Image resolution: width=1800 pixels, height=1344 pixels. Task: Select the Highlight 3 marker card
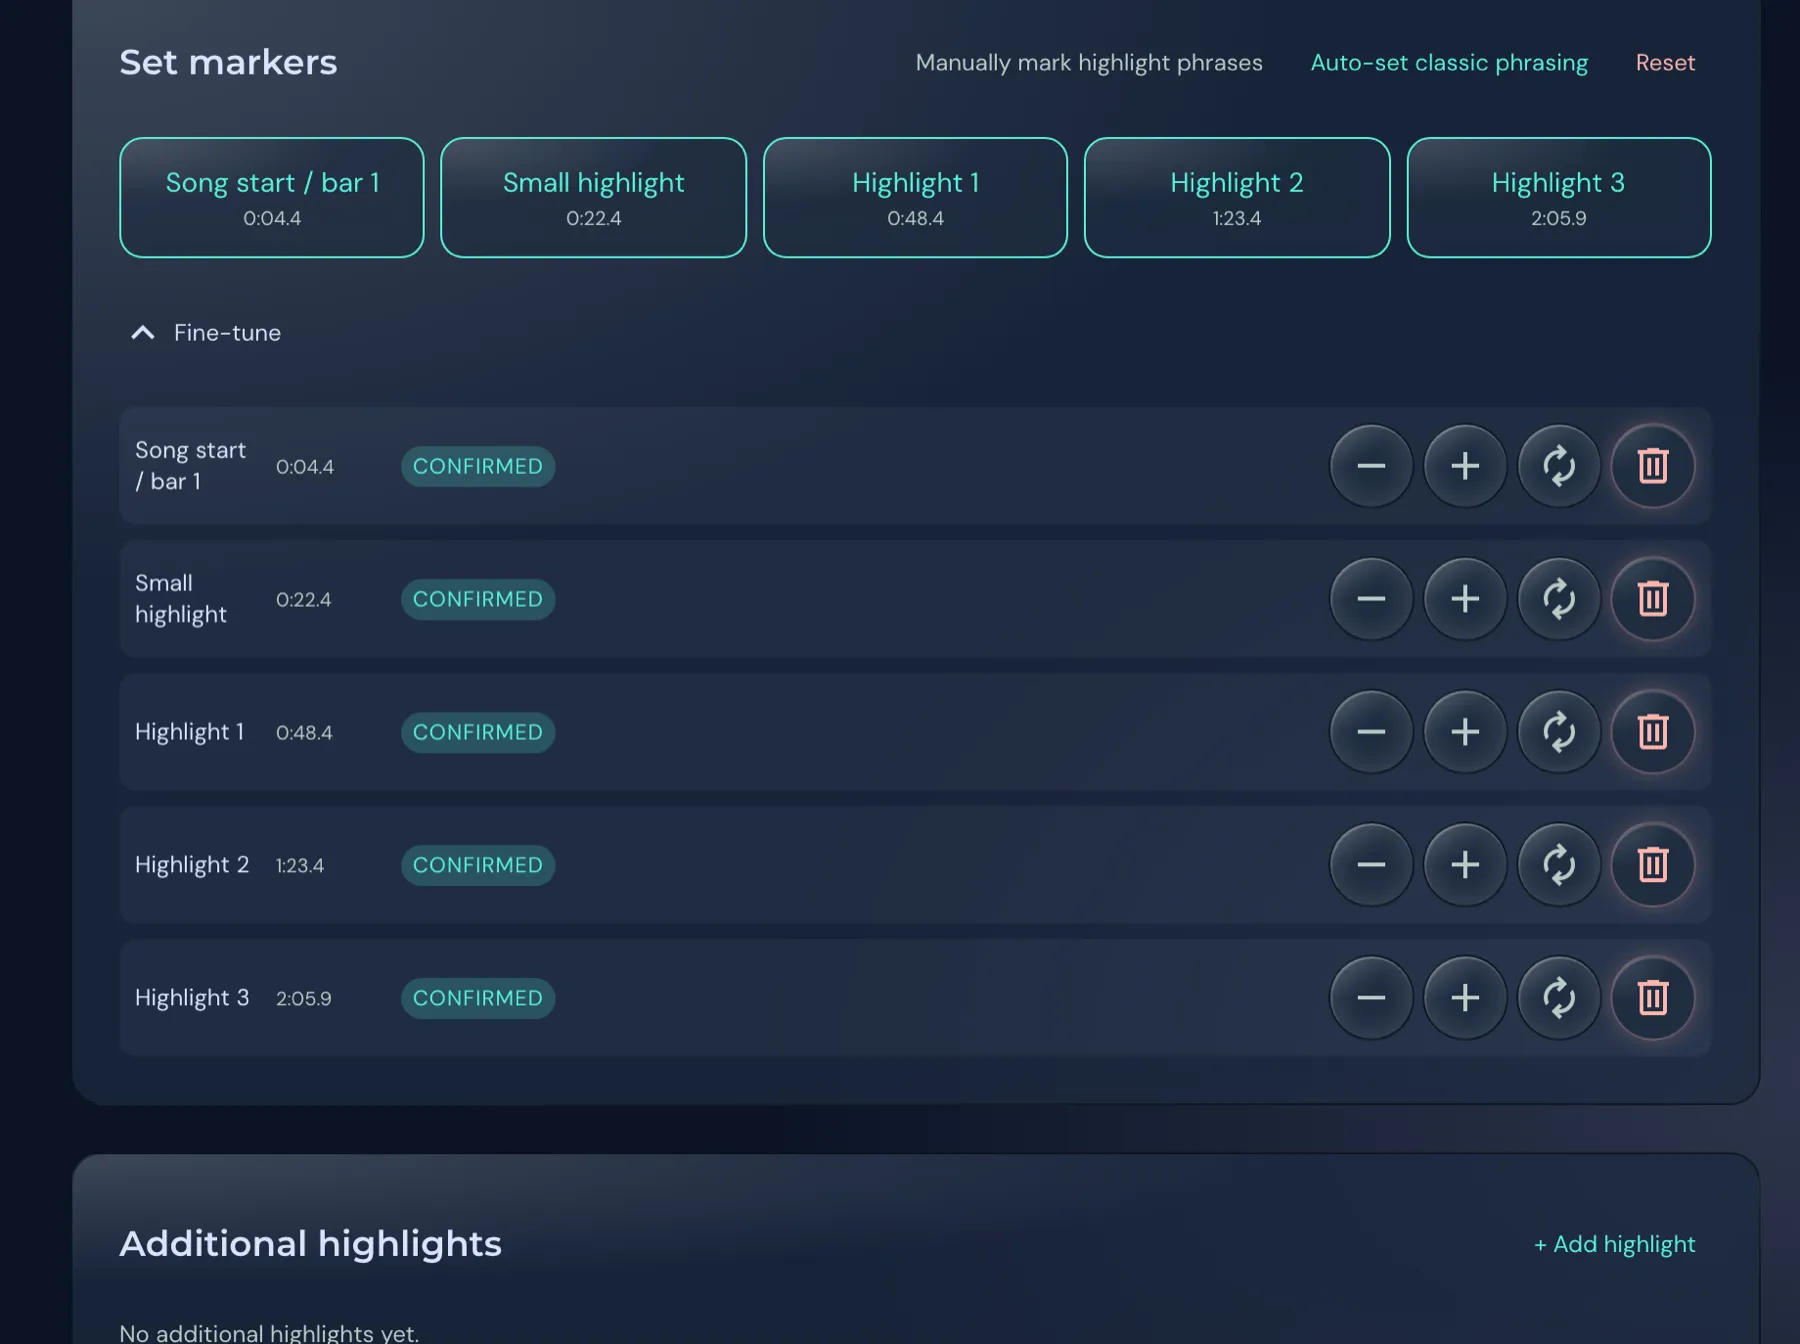point(1559,198)
